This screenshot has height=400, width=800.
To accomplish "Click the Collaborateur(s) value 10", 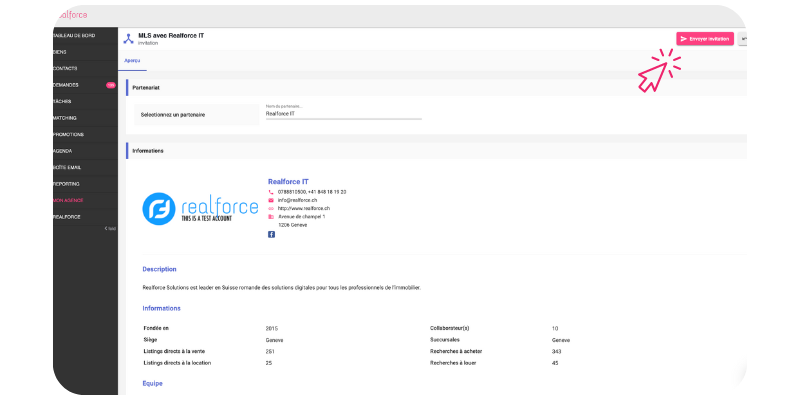I will (555, 329).
